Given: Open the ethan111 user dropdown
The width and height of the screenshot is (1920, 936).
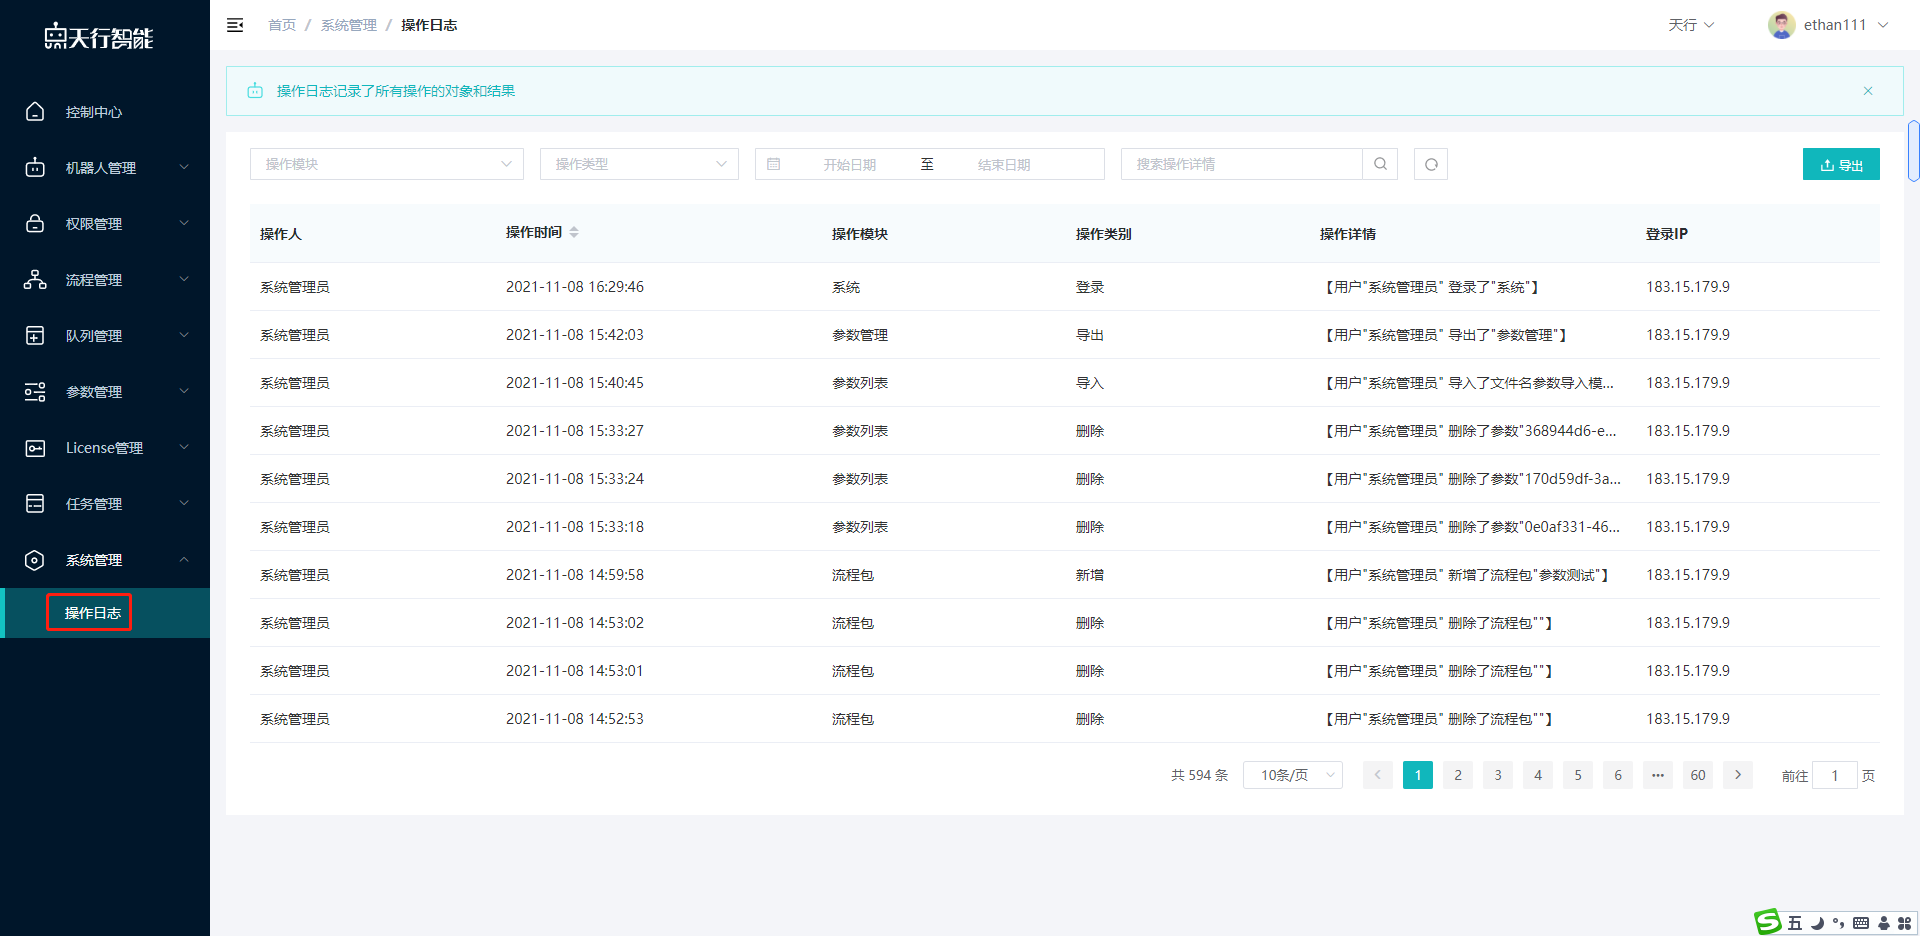Looking at the screenshot, I should pyautogui.click(x=1828, y=25).
